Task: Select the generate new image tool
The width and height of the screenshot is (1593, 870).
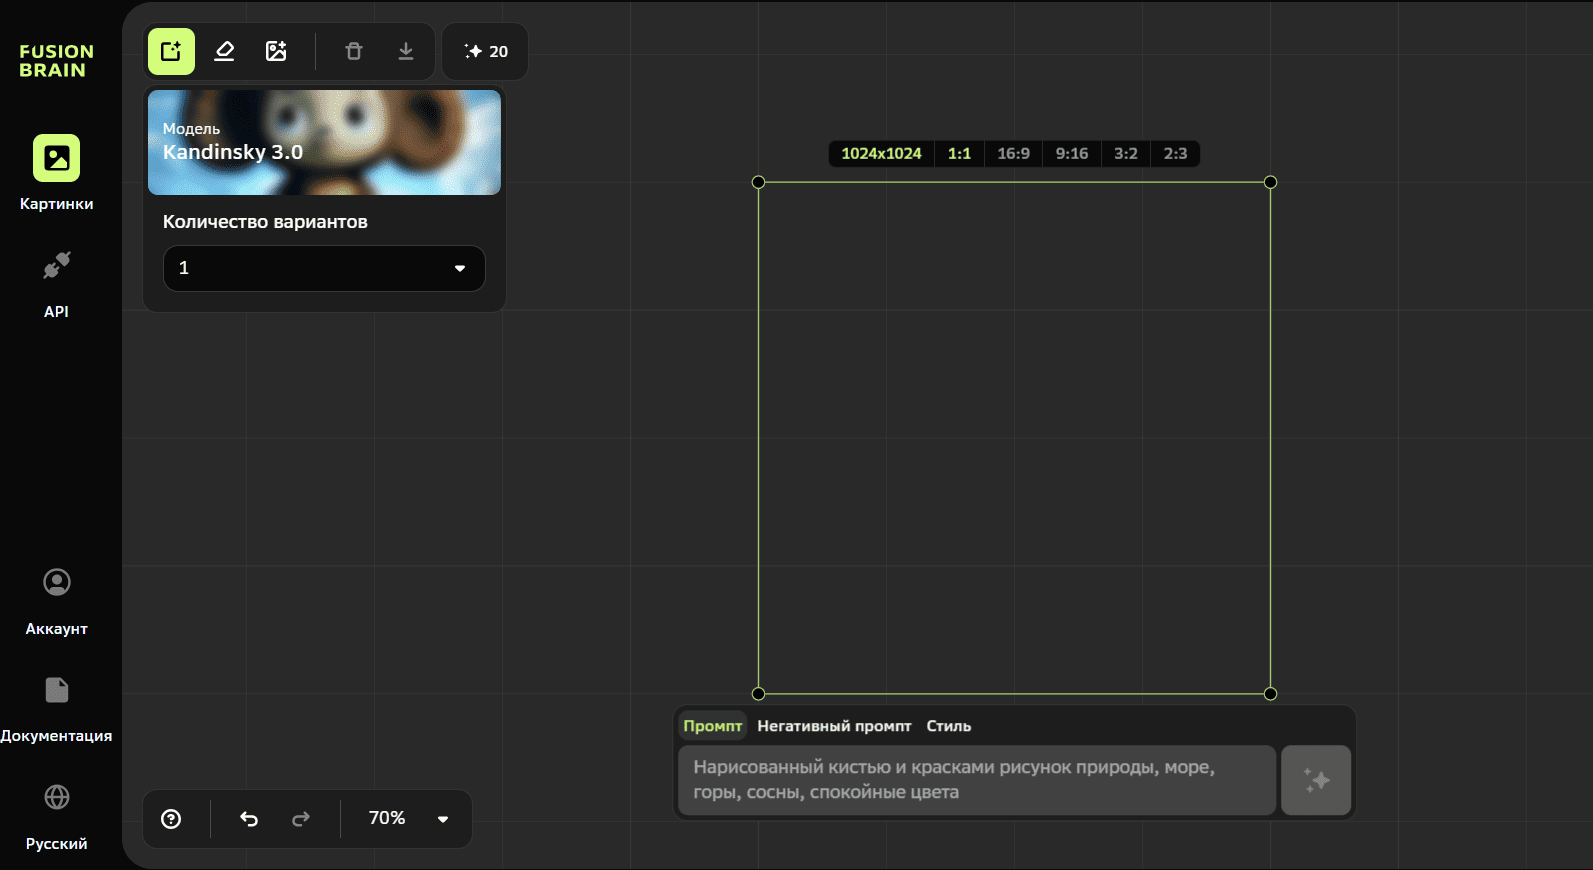Action: tap(171, 52)
